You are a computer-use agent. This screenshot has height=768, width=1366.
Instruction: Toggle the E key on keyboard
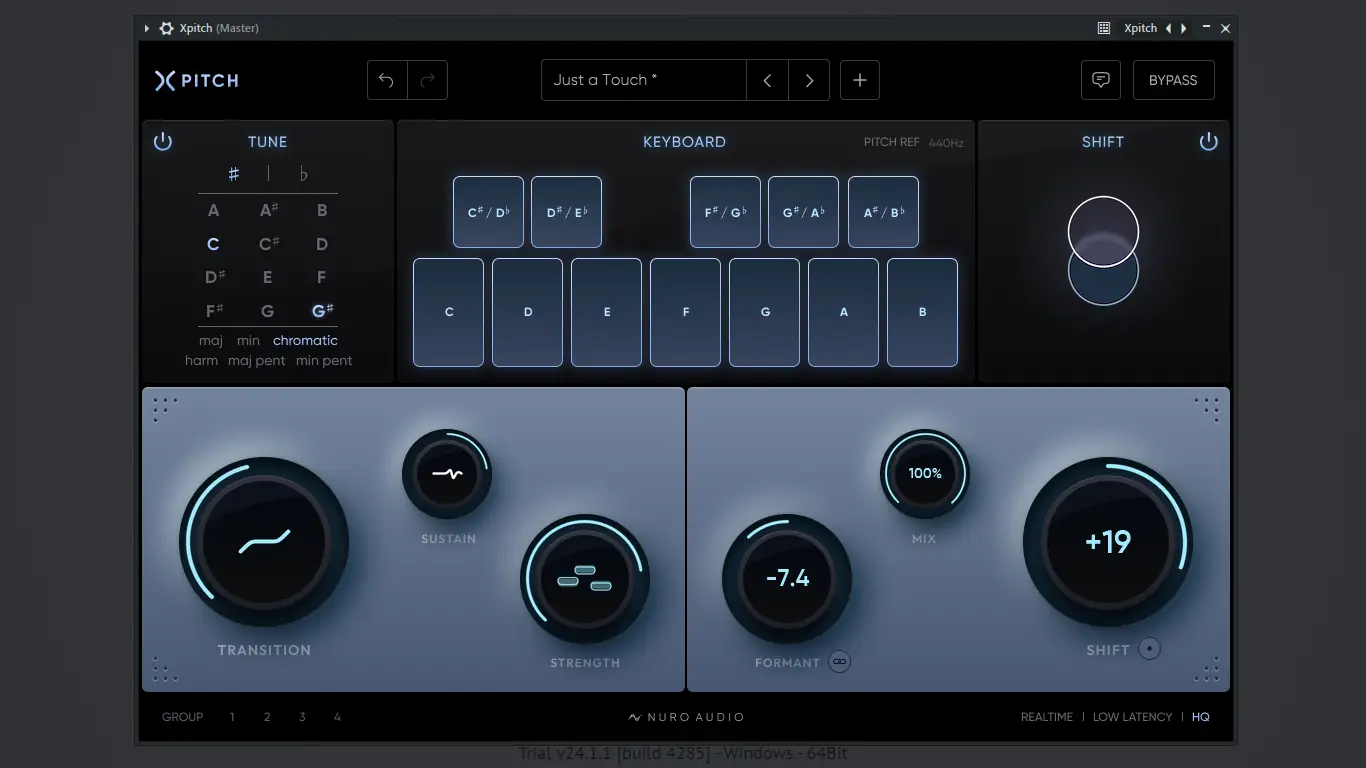(x=606, y=312)
